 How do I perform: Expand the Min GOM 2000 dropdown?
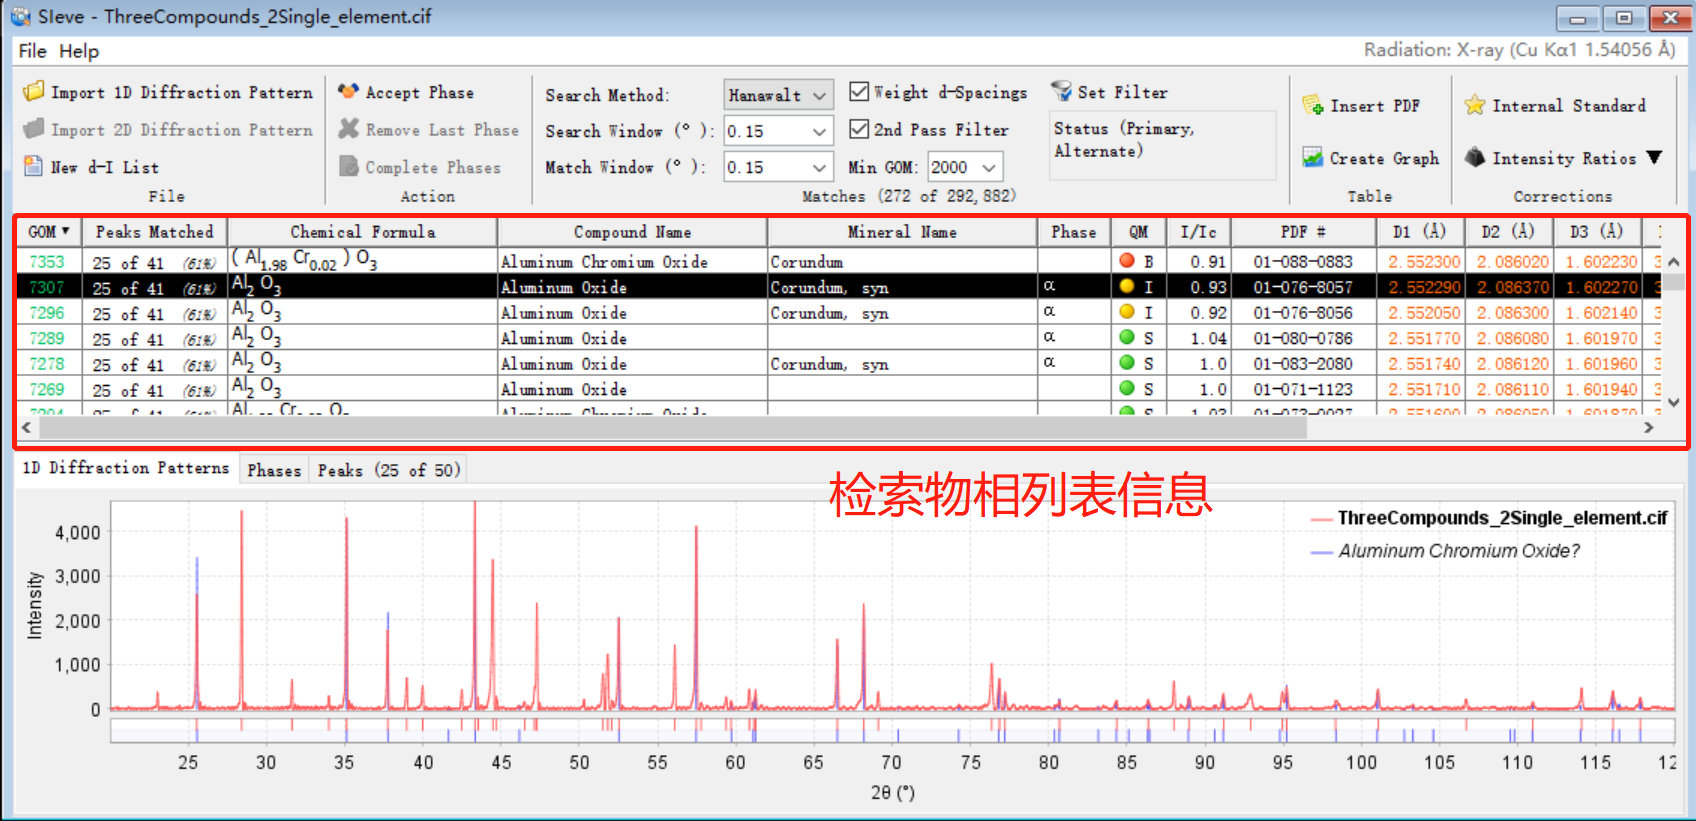click(x=989, y=167)
